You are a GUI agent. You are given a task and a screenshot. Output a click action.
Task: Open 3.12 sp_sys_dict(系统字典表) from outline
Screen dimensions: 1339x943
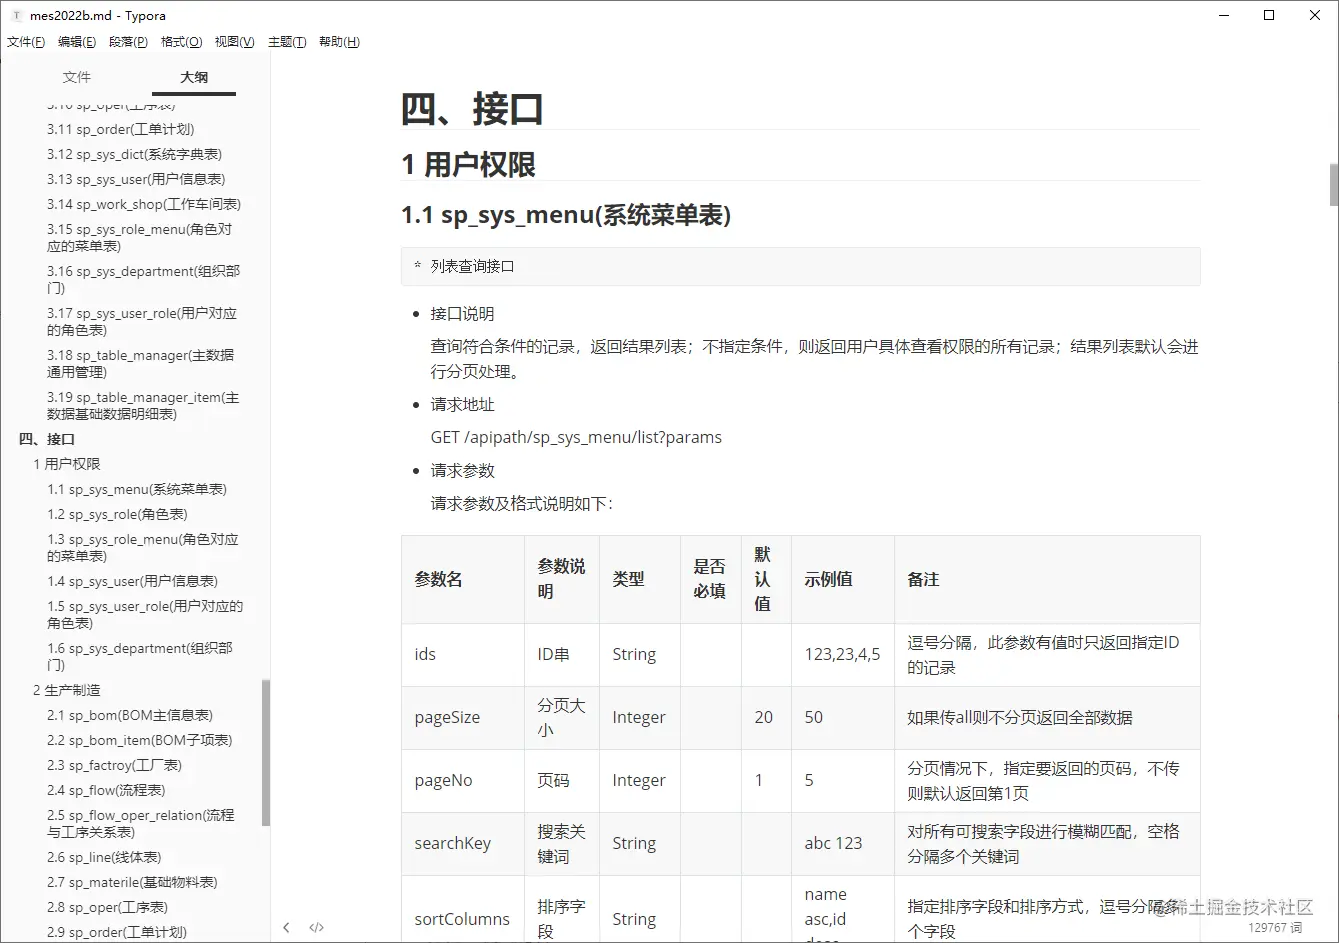132,154
